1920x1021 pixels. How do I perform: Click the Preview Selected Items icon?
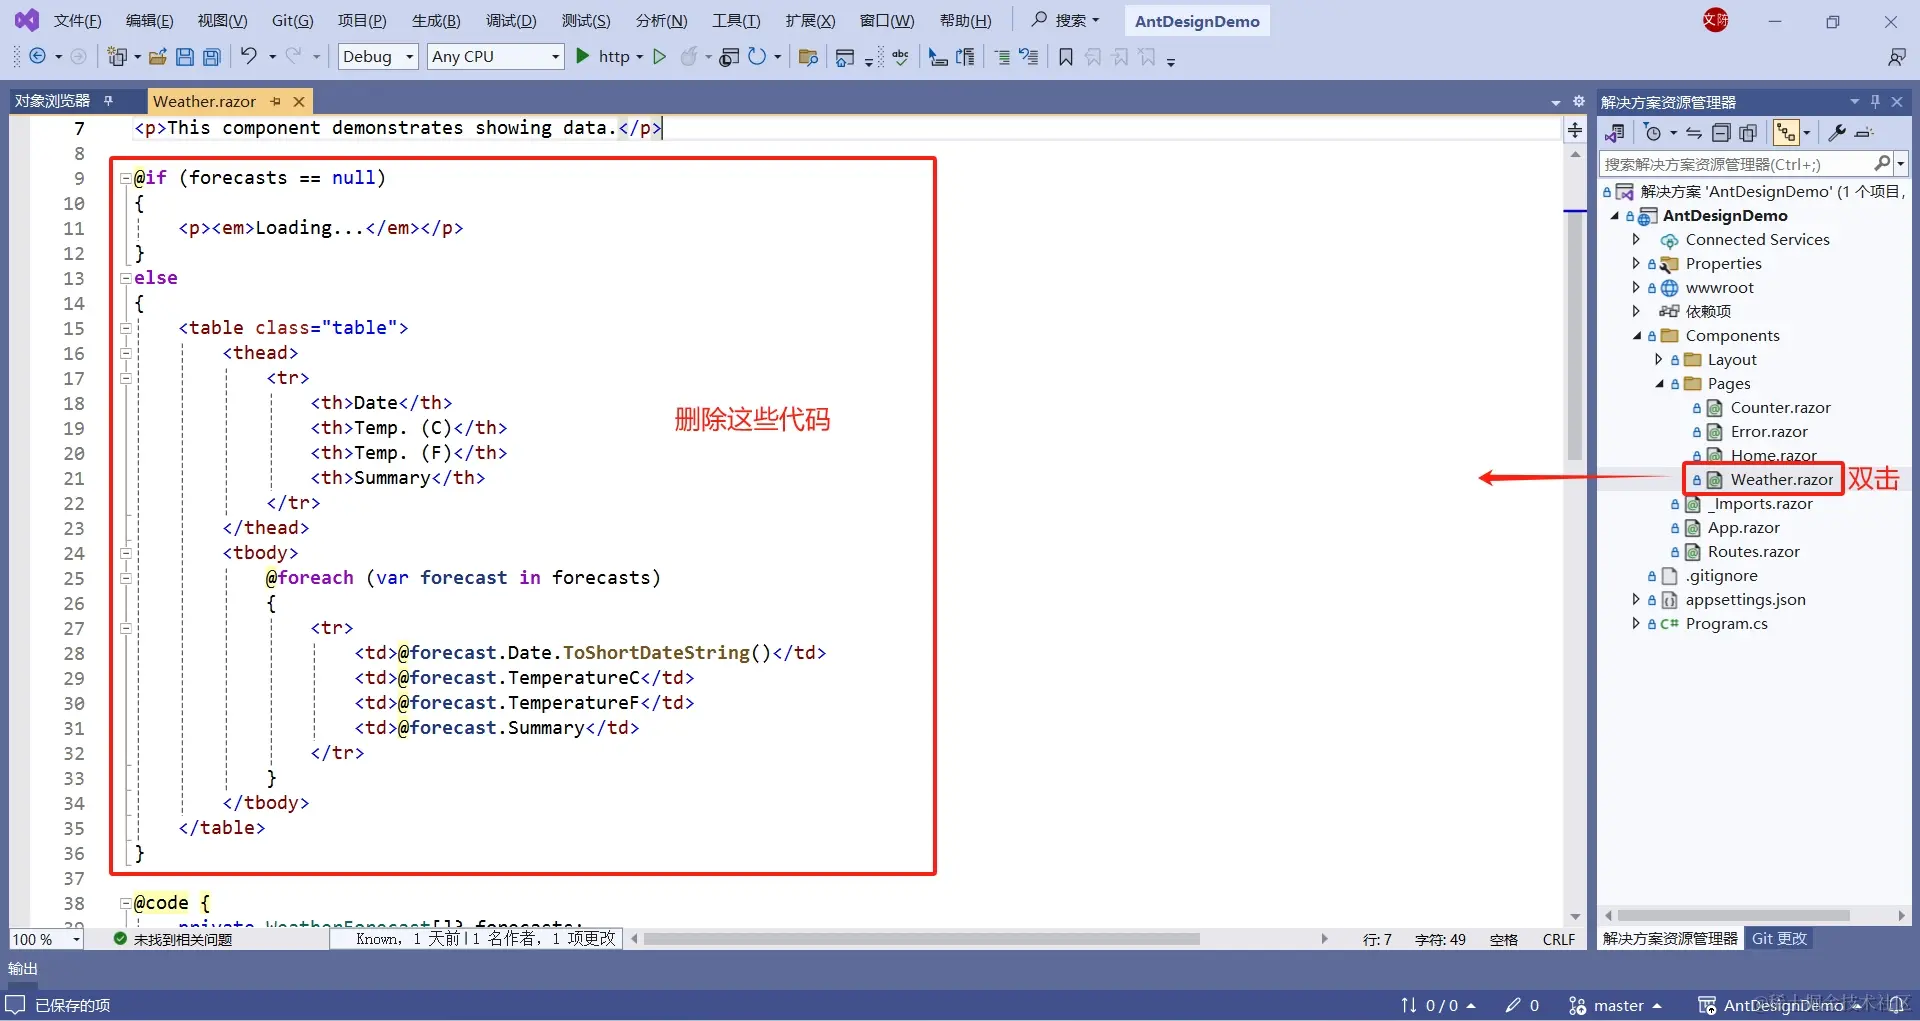pyautogui.click(x=1864, y=133)
